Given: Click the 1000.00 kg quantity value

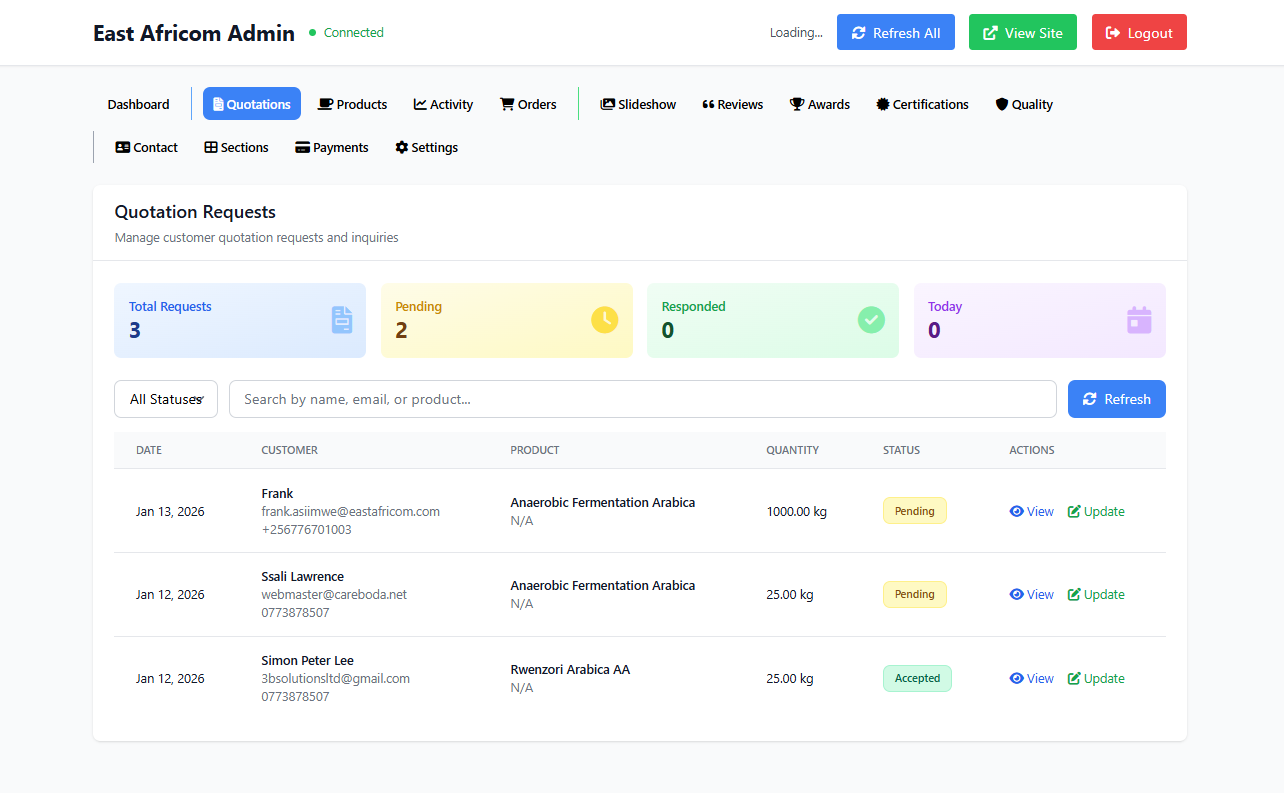Looking at the screenshot, I should [x=797, y=511].
